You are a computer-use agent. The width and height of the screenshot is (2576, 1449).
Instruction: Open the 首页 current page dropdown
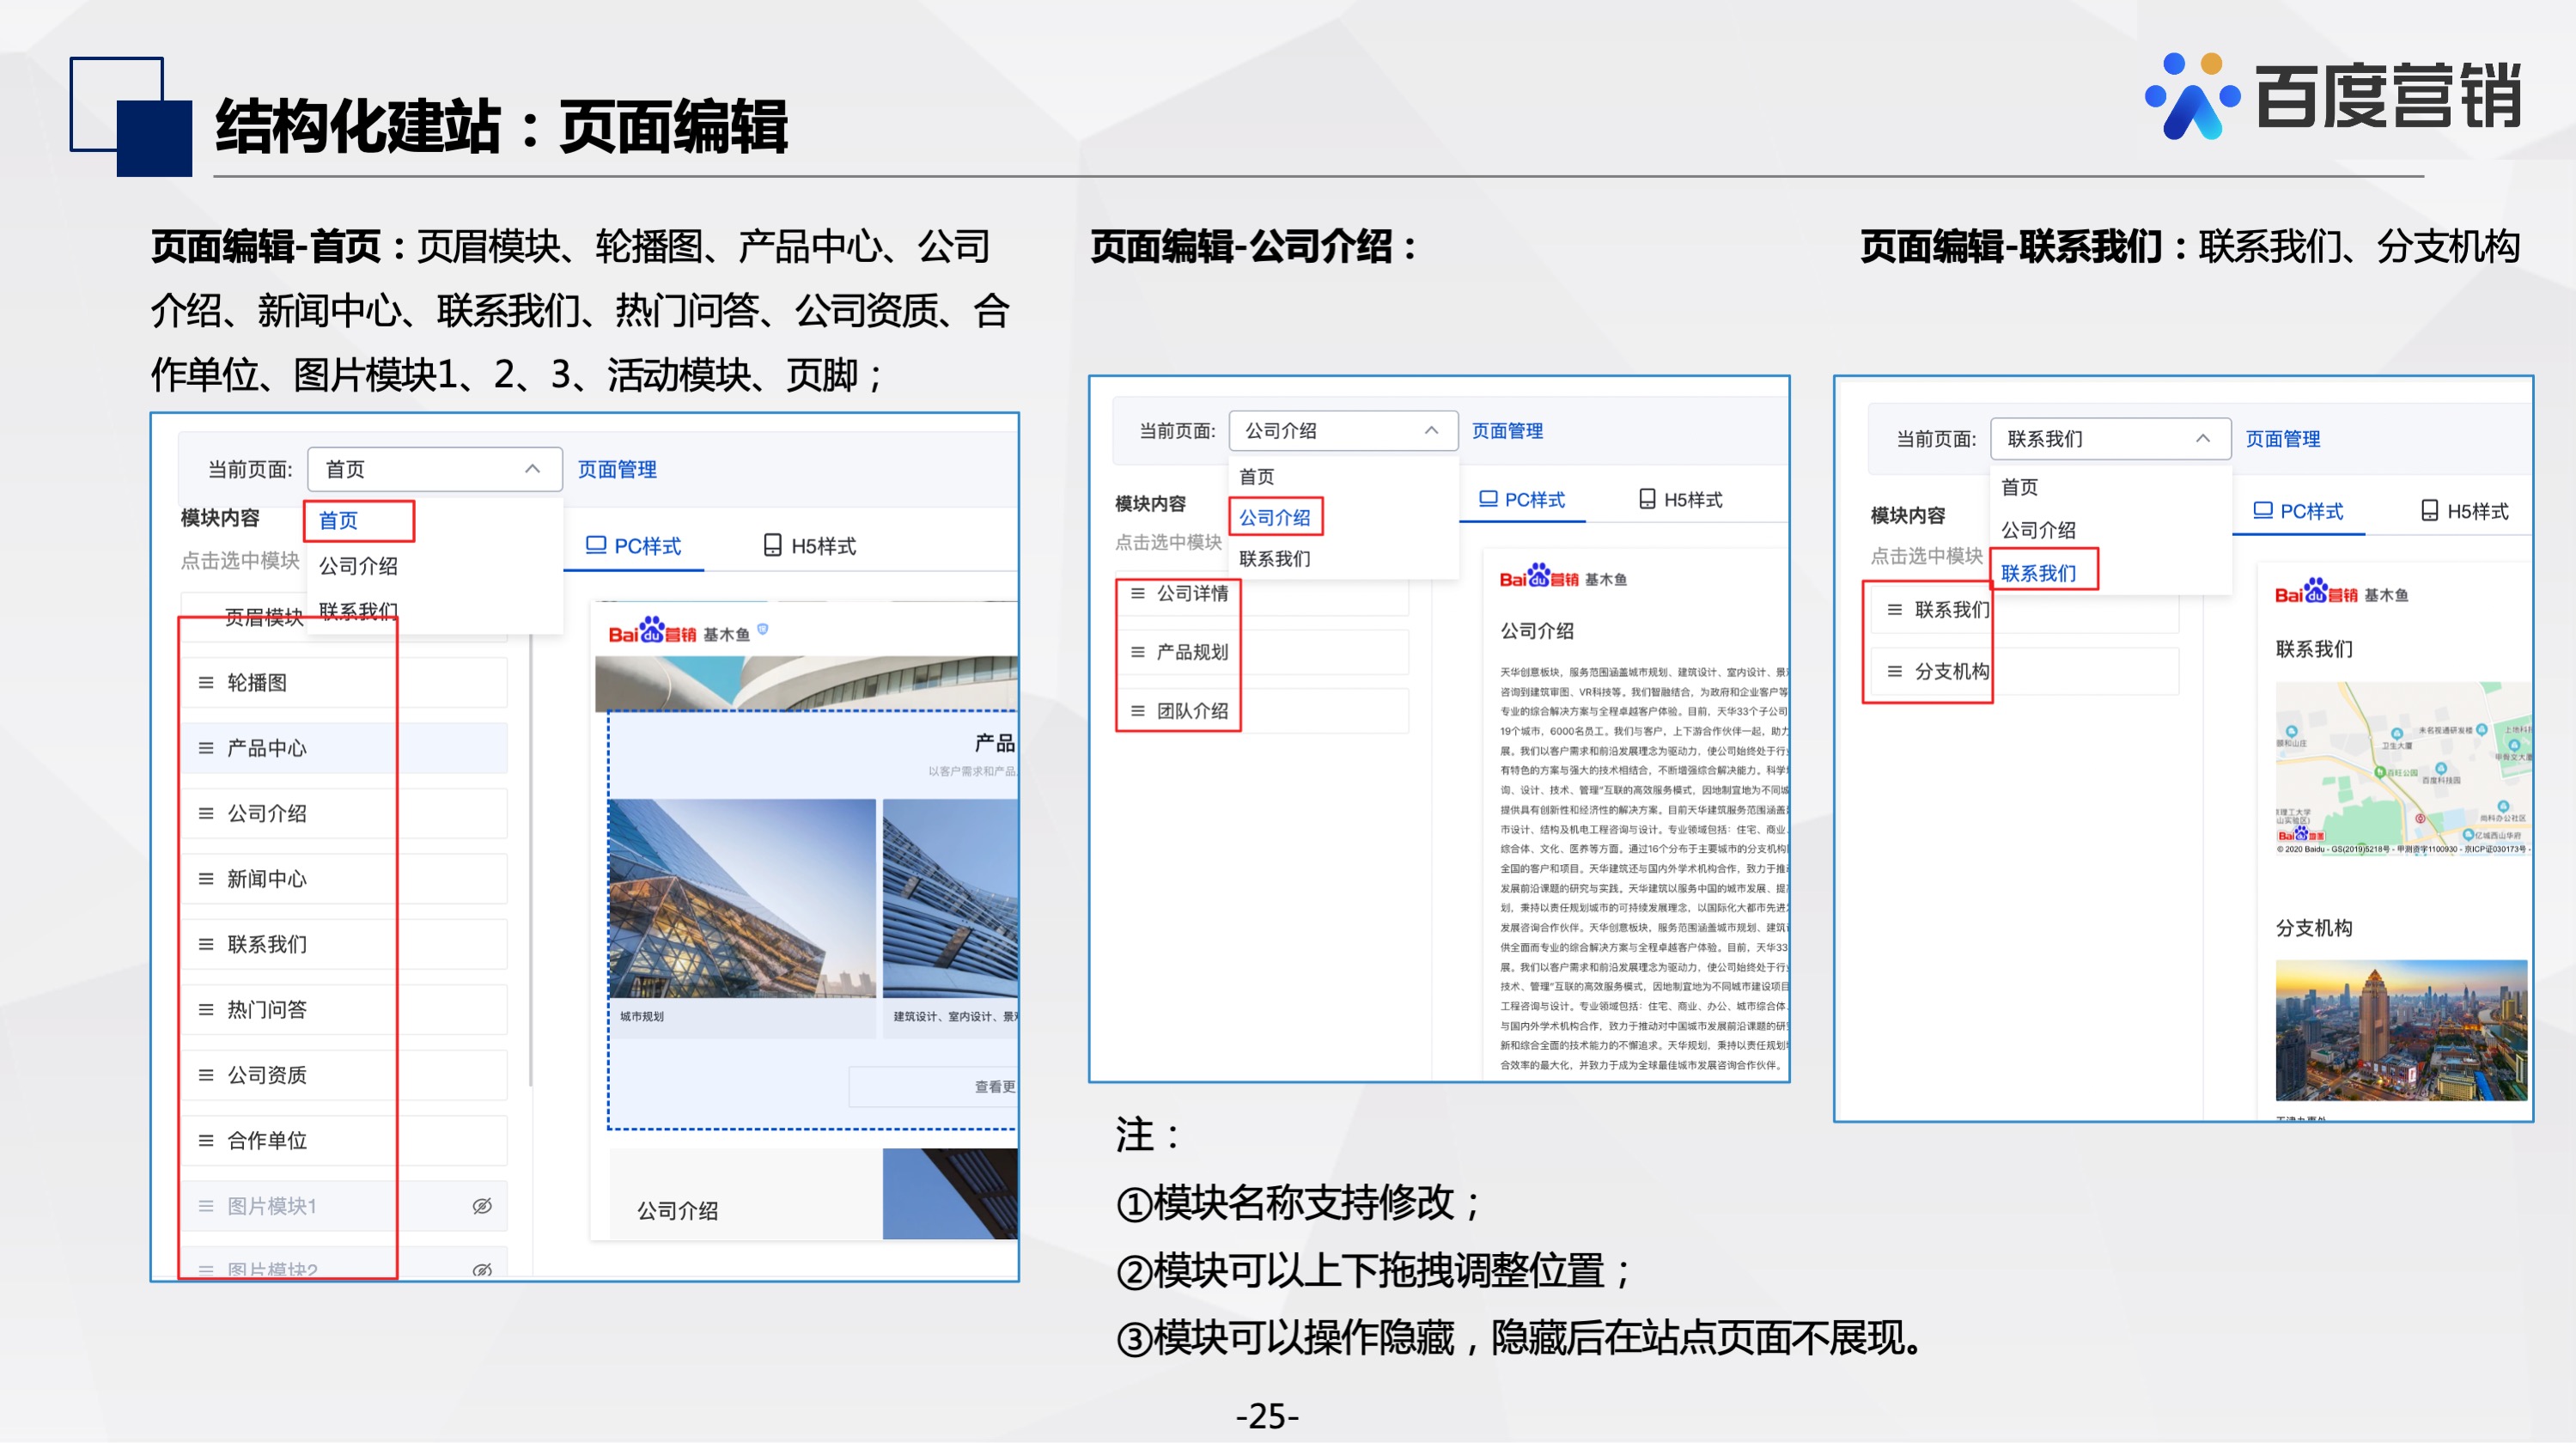tap(435, 469)
